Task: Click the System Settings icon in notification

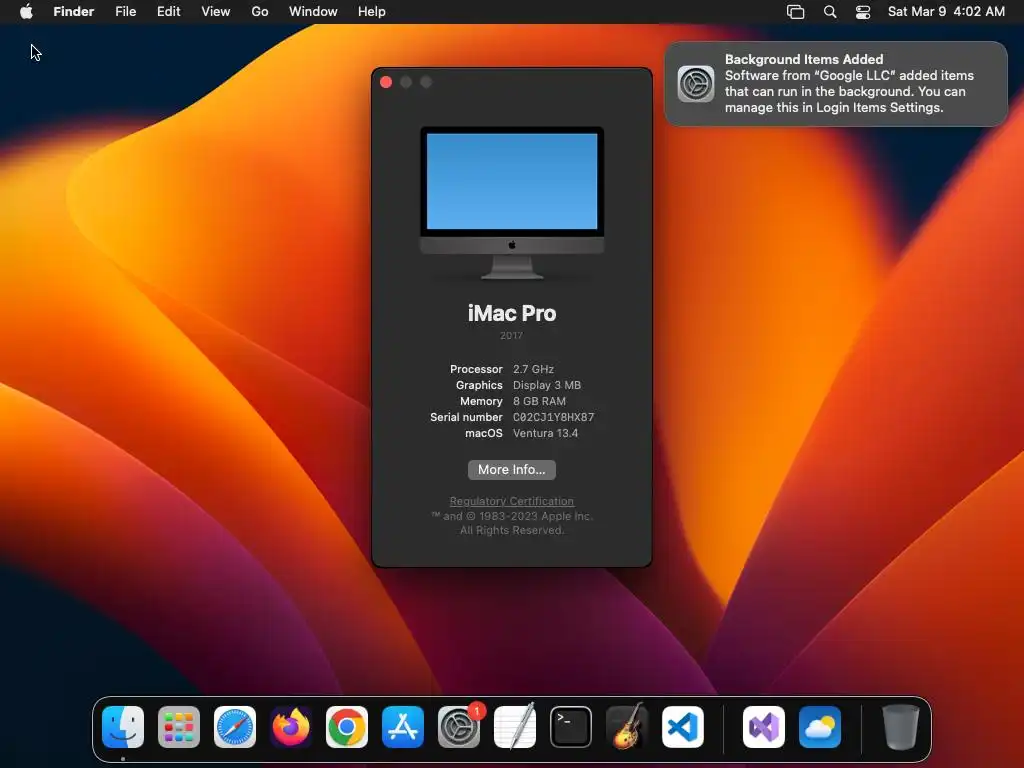Action: (x=696, y=84)
